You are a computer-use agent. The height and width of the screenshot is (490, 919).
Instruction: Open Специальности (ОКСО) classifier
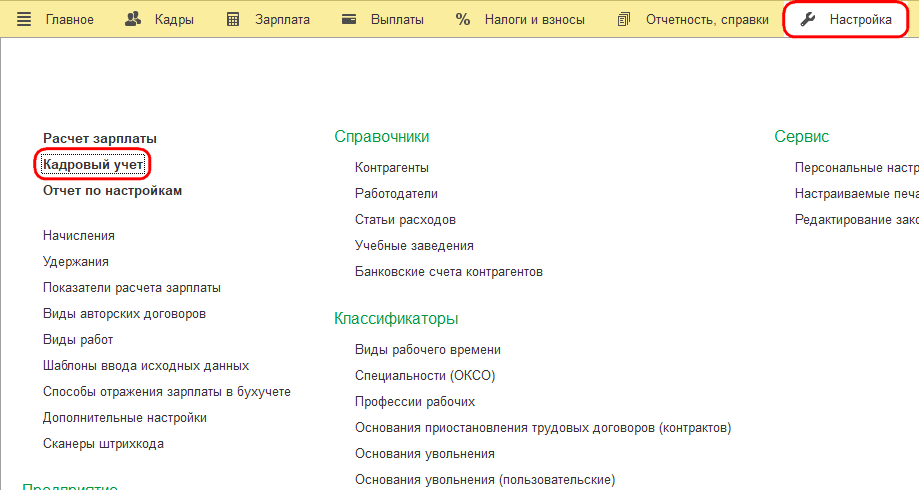pos(425,376)
